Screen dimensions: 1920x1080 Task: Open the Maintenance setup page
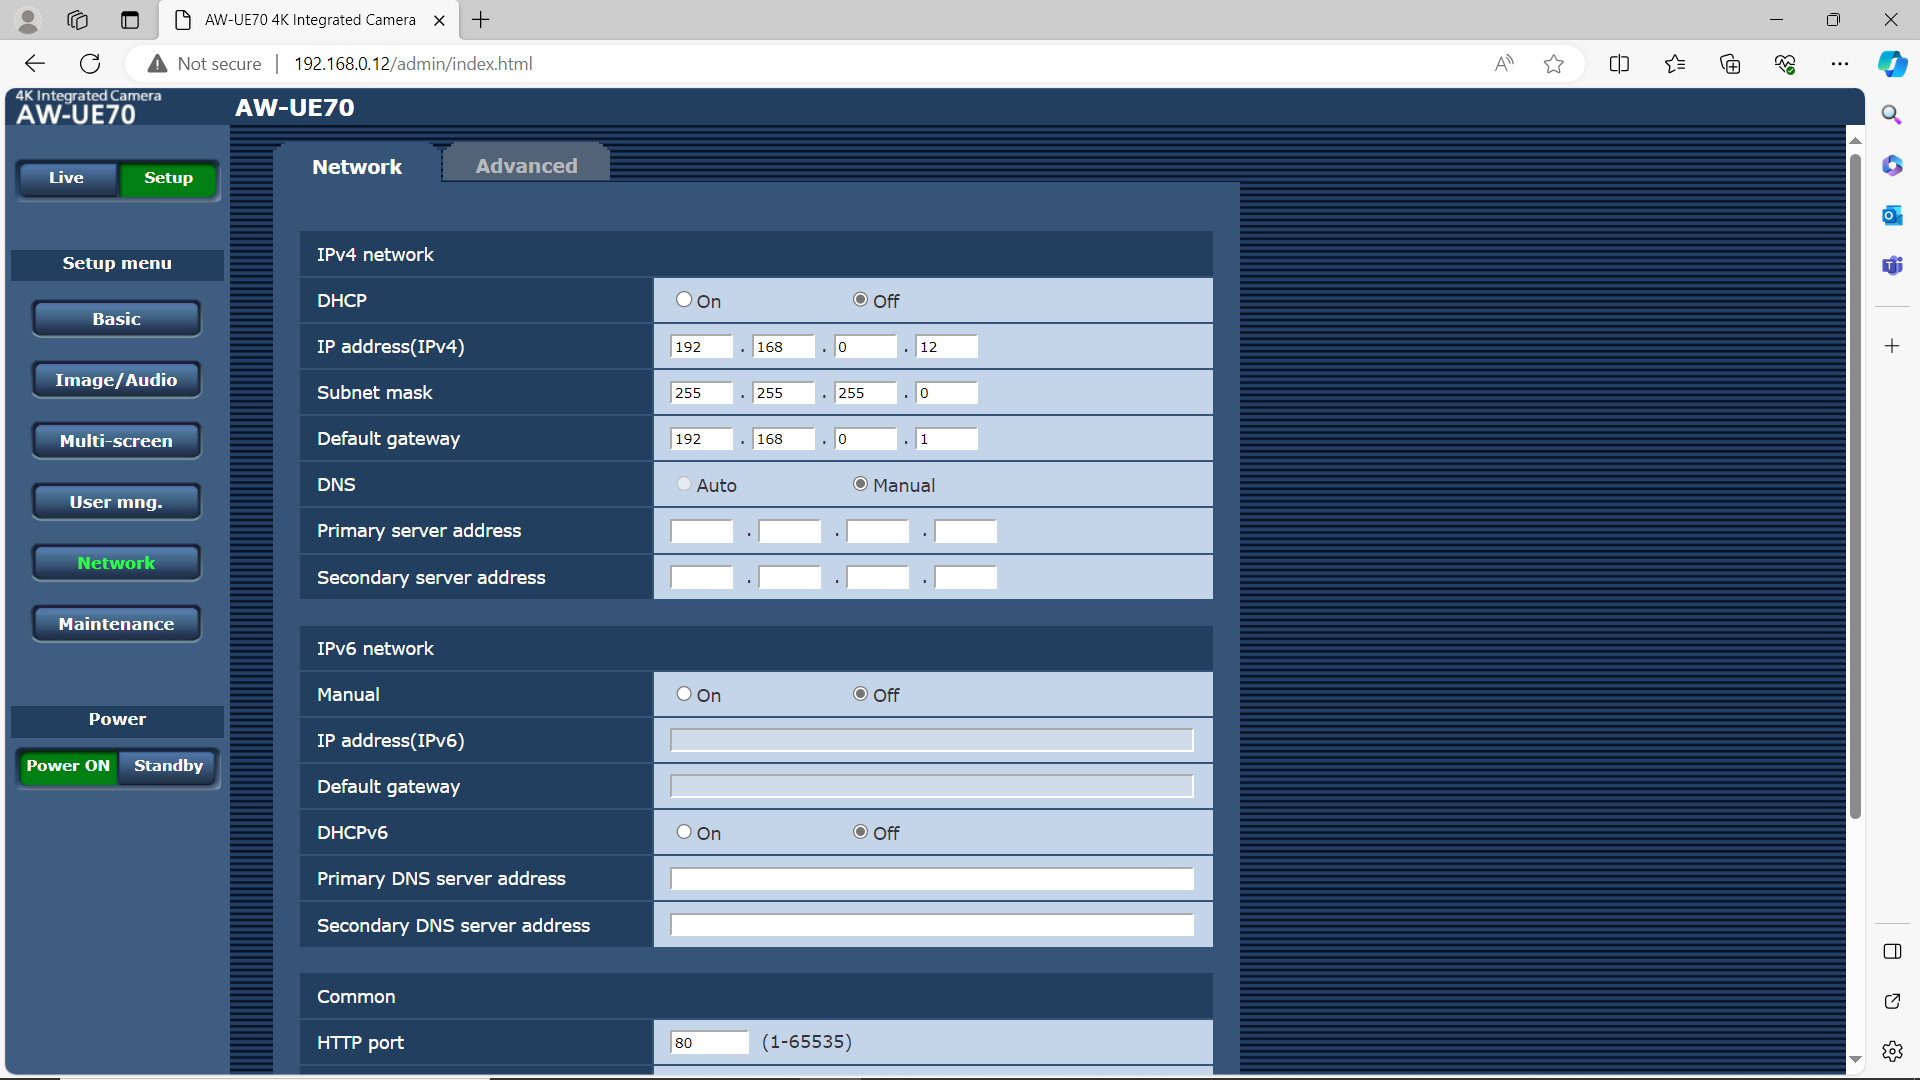click(x=116, y=623)
